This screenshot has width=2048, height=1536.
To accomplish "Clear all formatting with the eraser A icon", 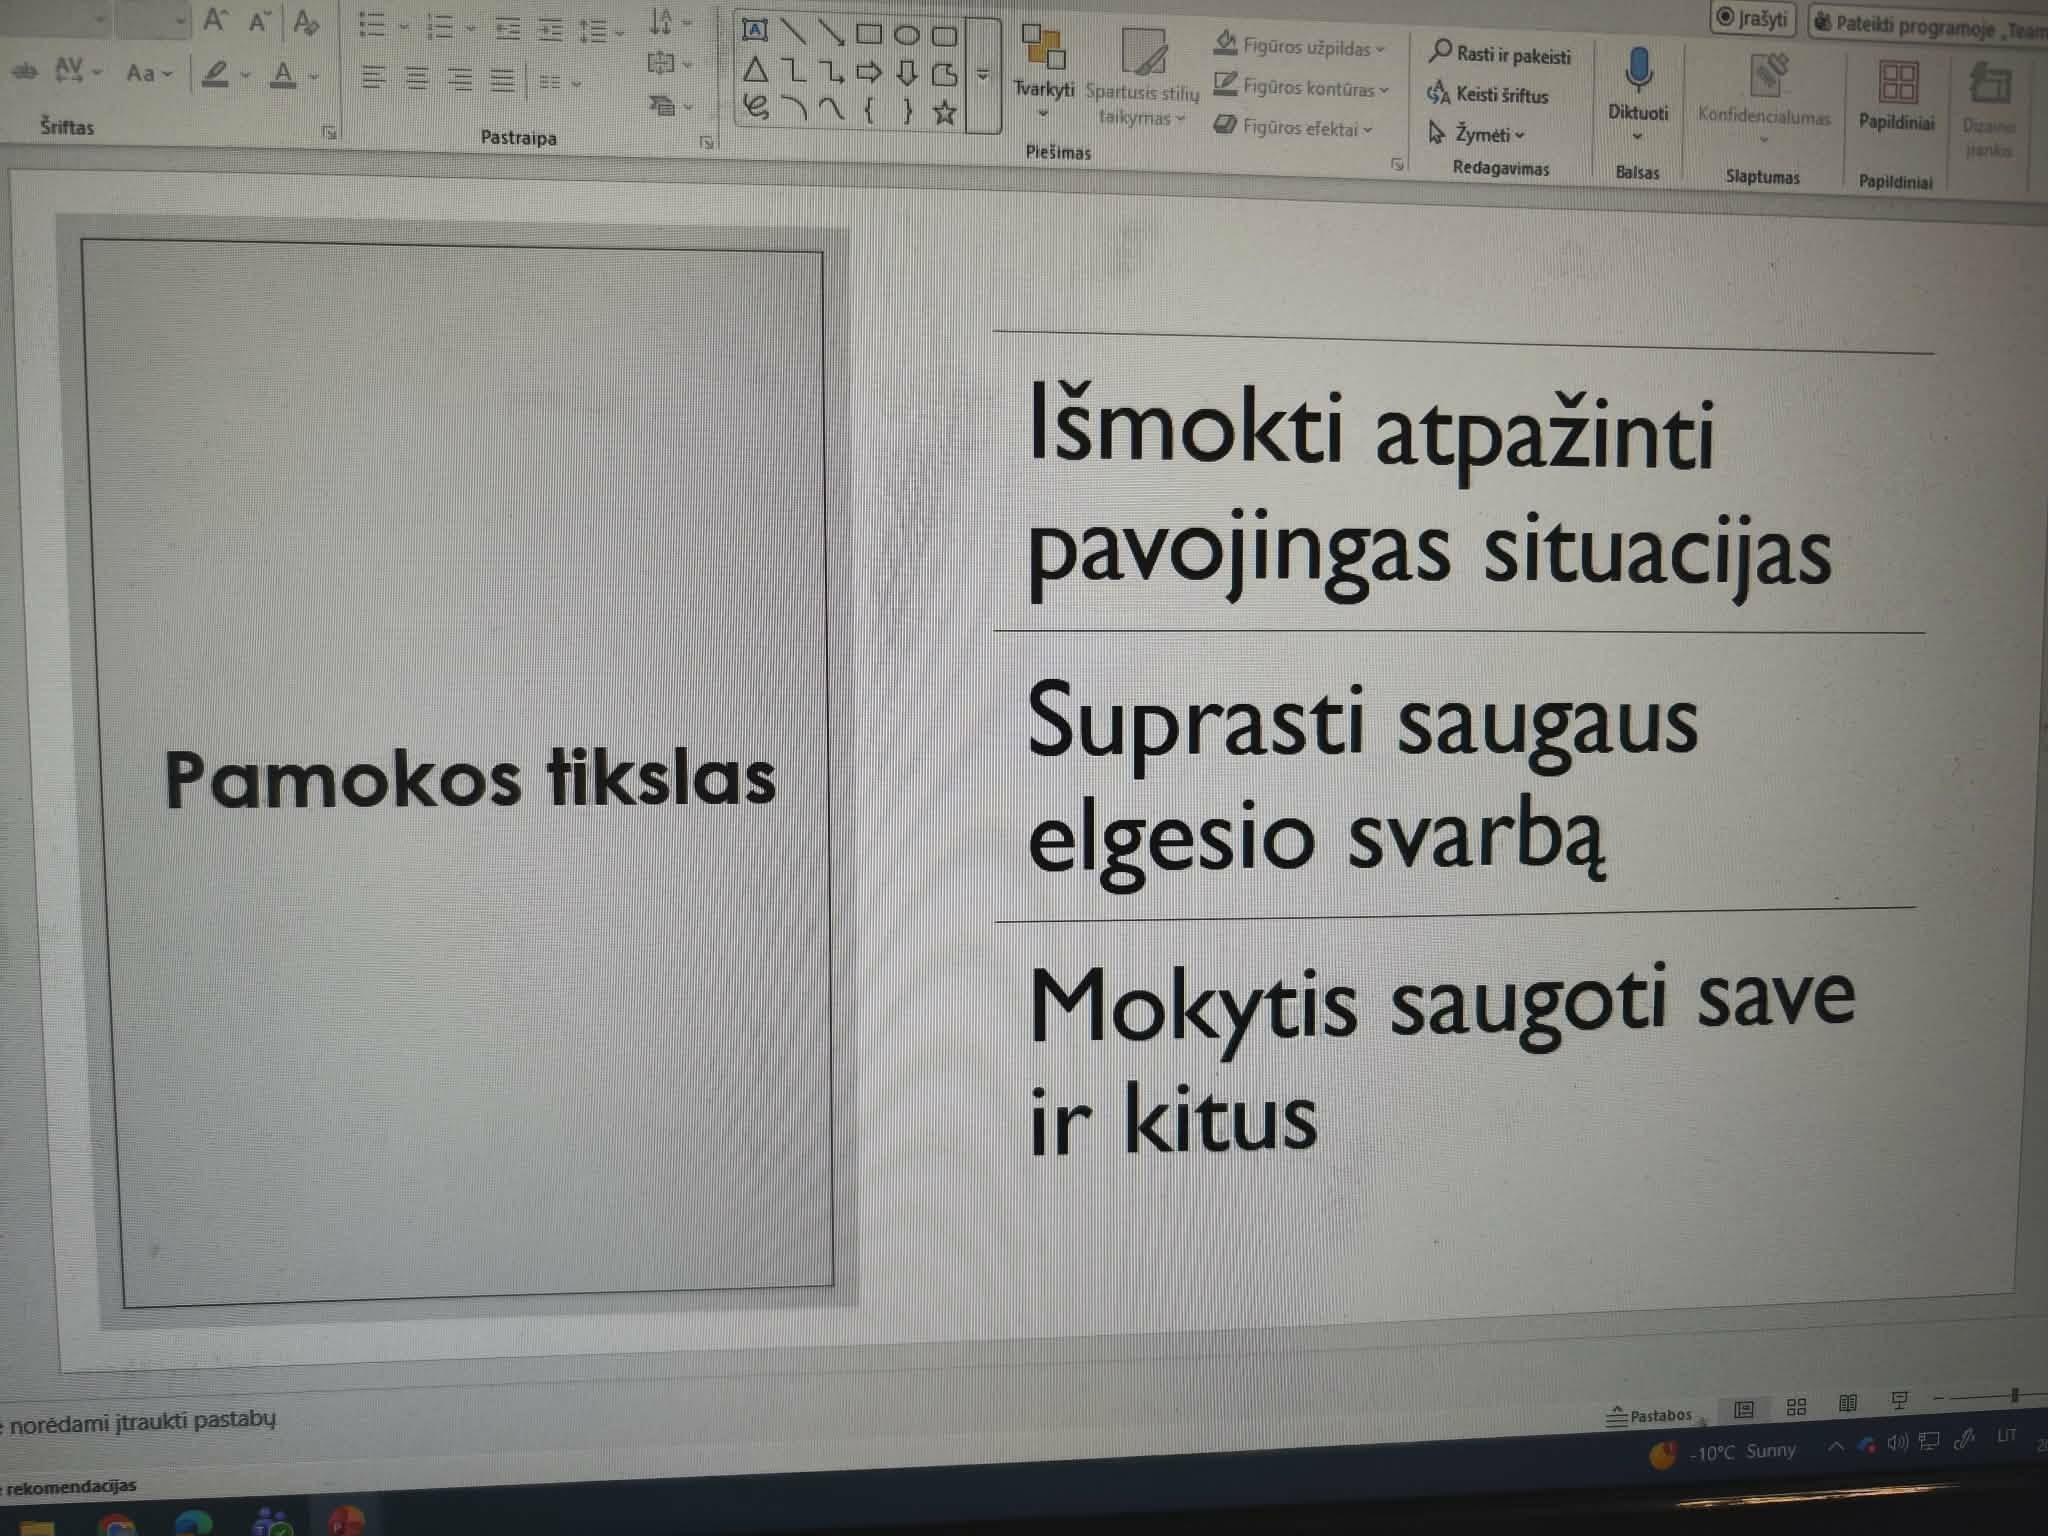I will pyautogui.click(x=307, y=21).
